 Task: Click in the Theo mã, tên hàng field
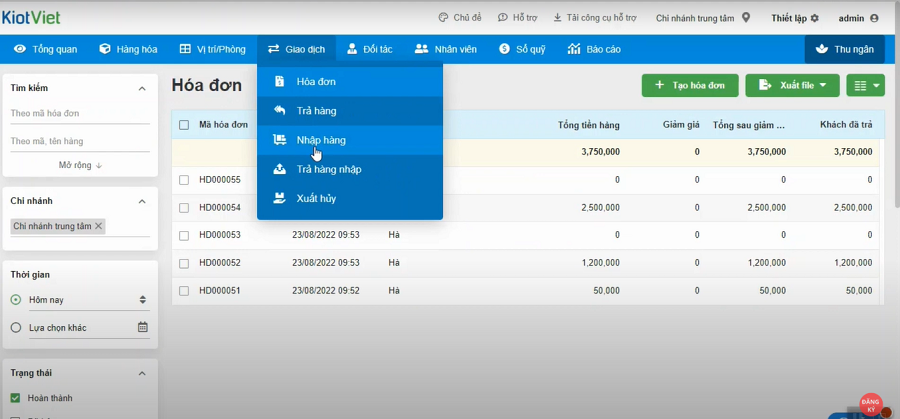(80, 141)
